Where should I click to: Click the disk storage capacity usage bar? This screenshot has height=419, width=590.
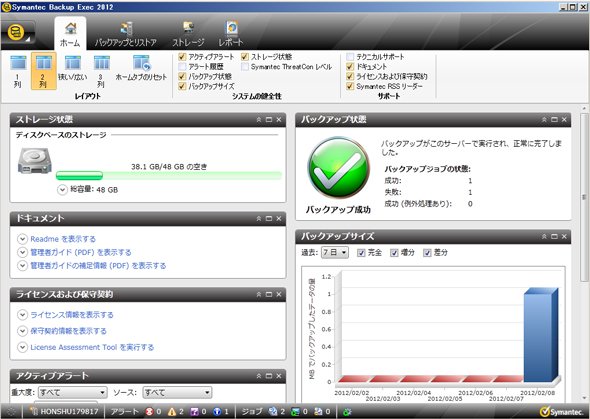tap(169, 175)
